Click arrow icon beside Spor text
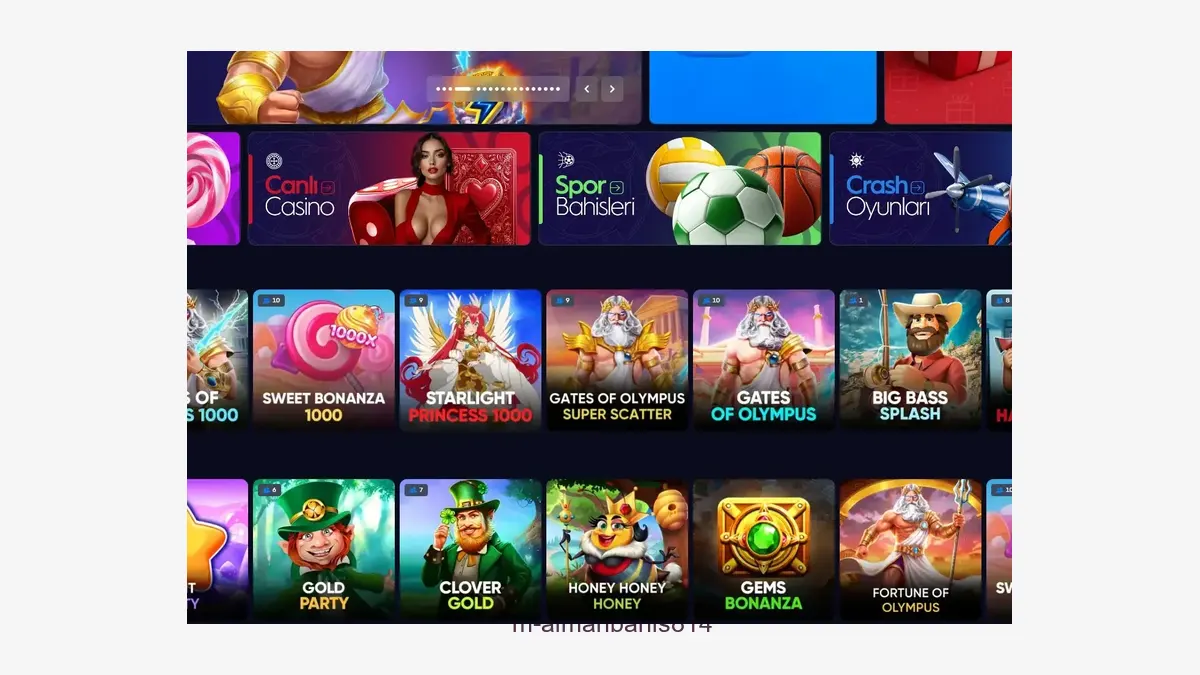 (616, 186)
